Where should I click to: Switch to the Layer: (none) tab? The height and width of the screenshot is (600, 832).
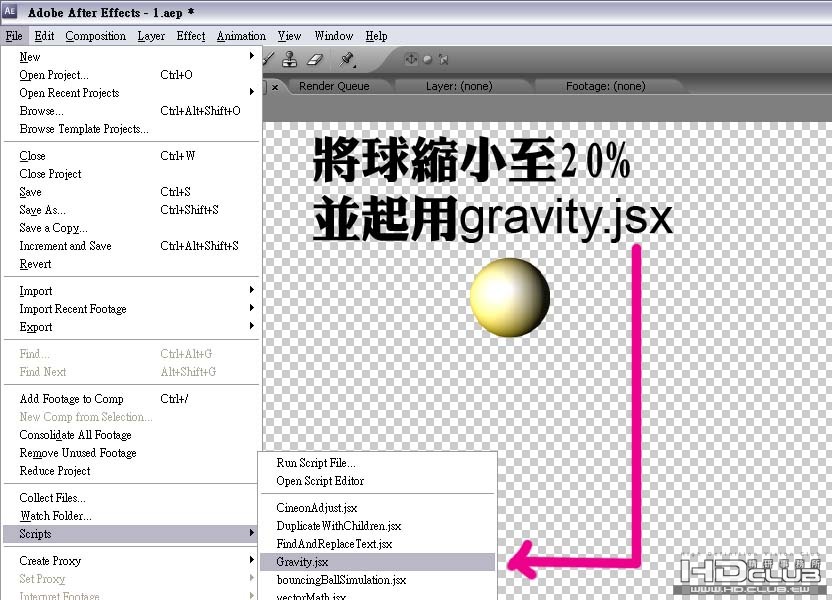(x=460, y=86)
